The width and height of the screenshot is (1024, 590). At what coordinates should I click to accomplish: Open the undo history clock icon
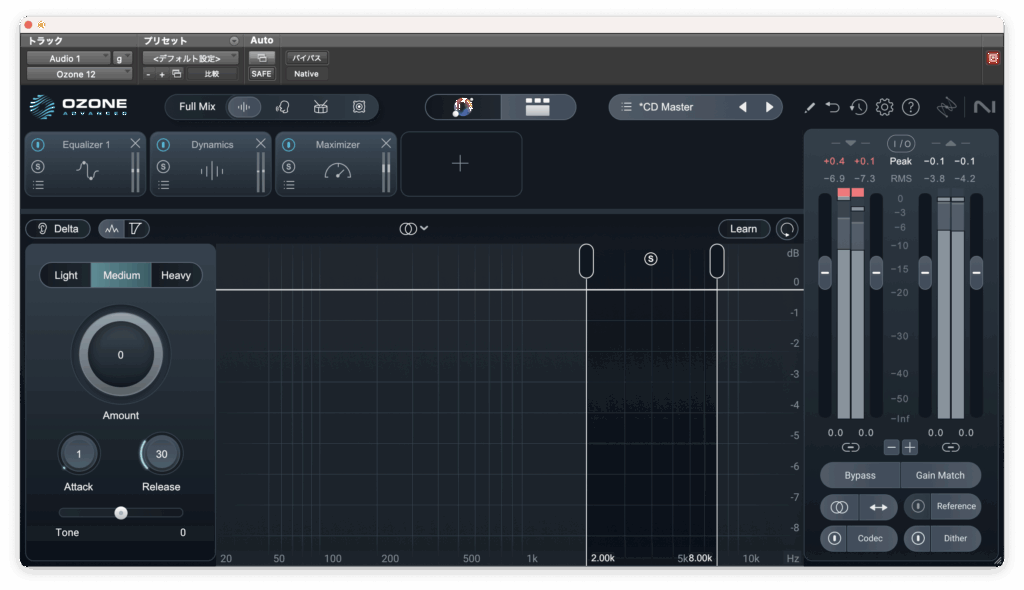[x=858, y=107]
